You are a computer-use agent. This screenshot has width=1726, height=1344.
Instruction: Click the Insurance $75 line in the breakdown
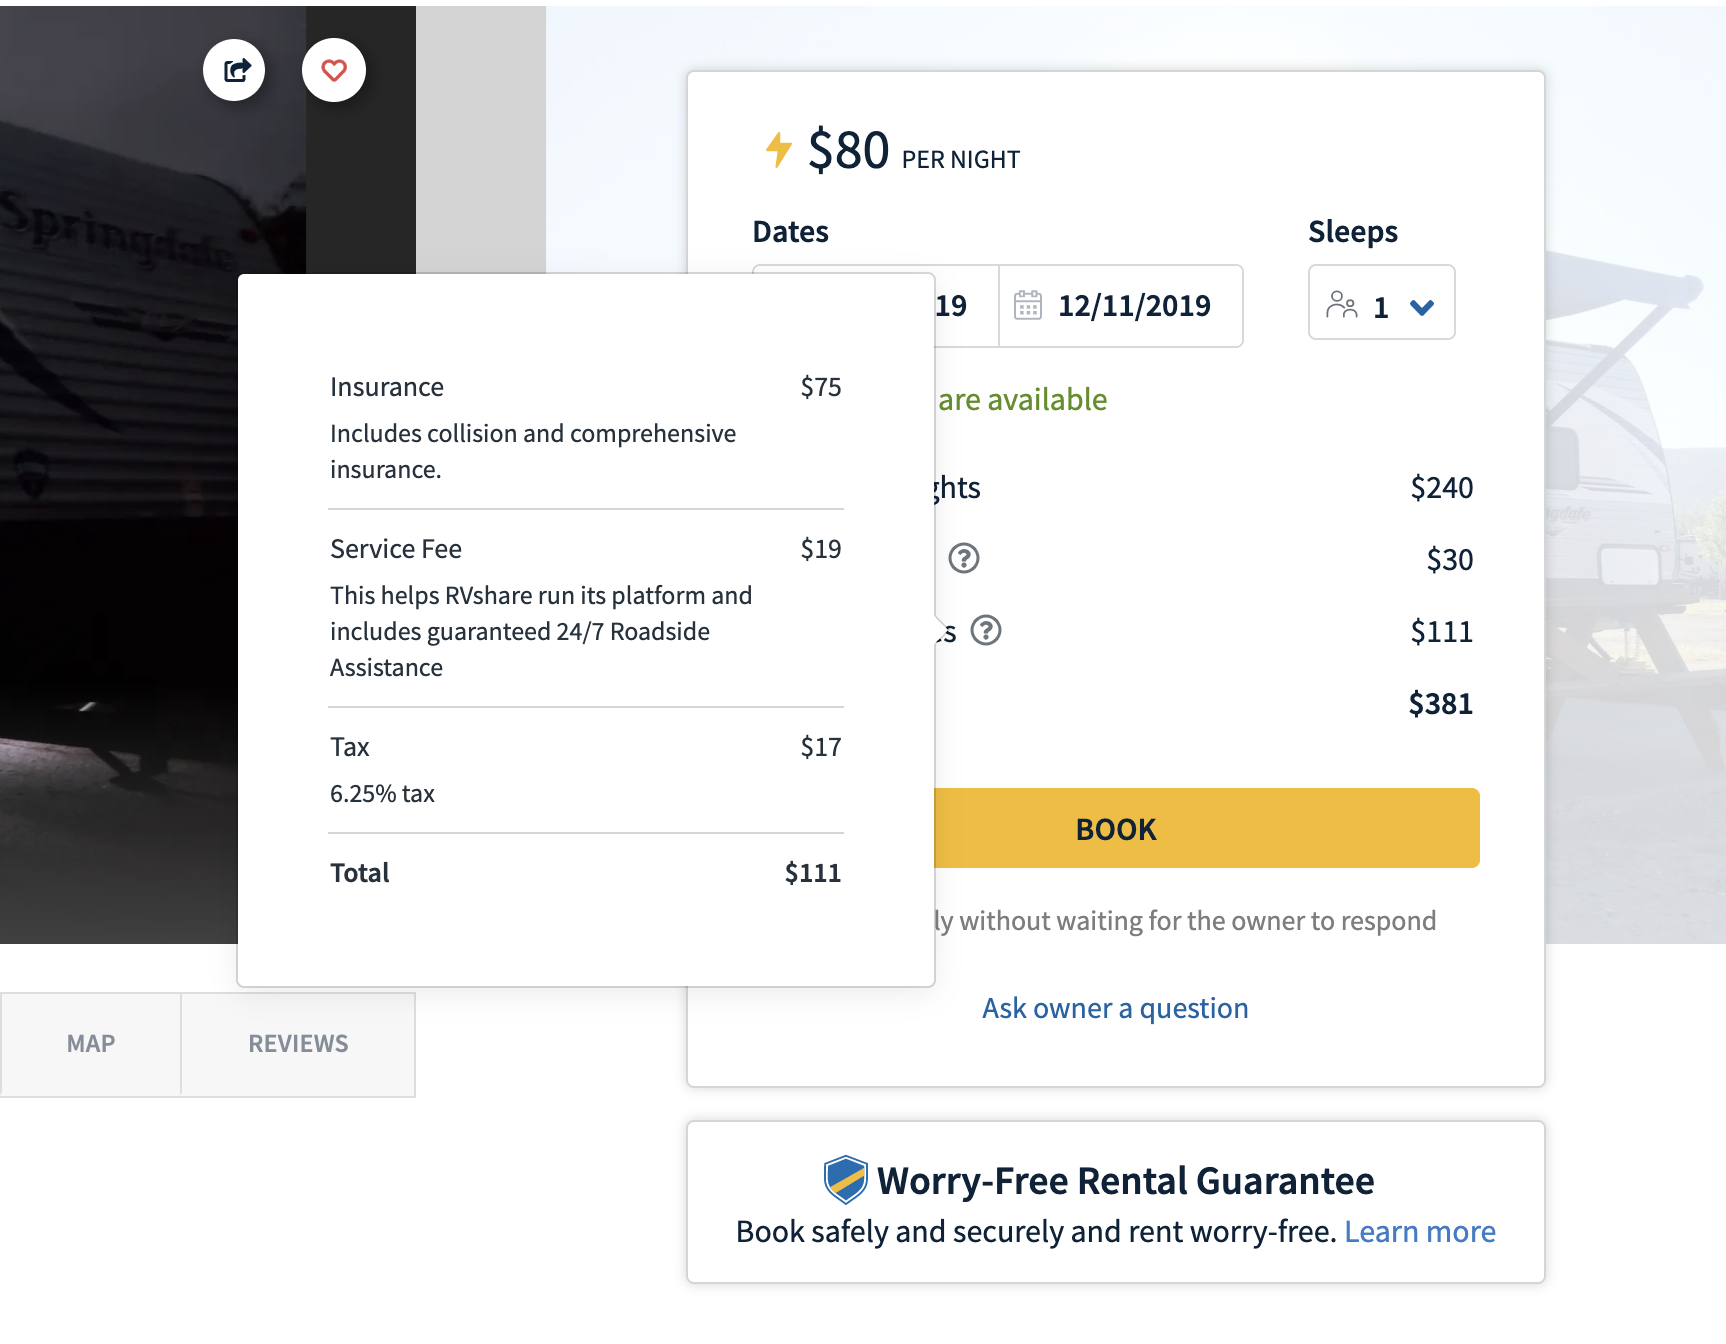tap(585, 387)
